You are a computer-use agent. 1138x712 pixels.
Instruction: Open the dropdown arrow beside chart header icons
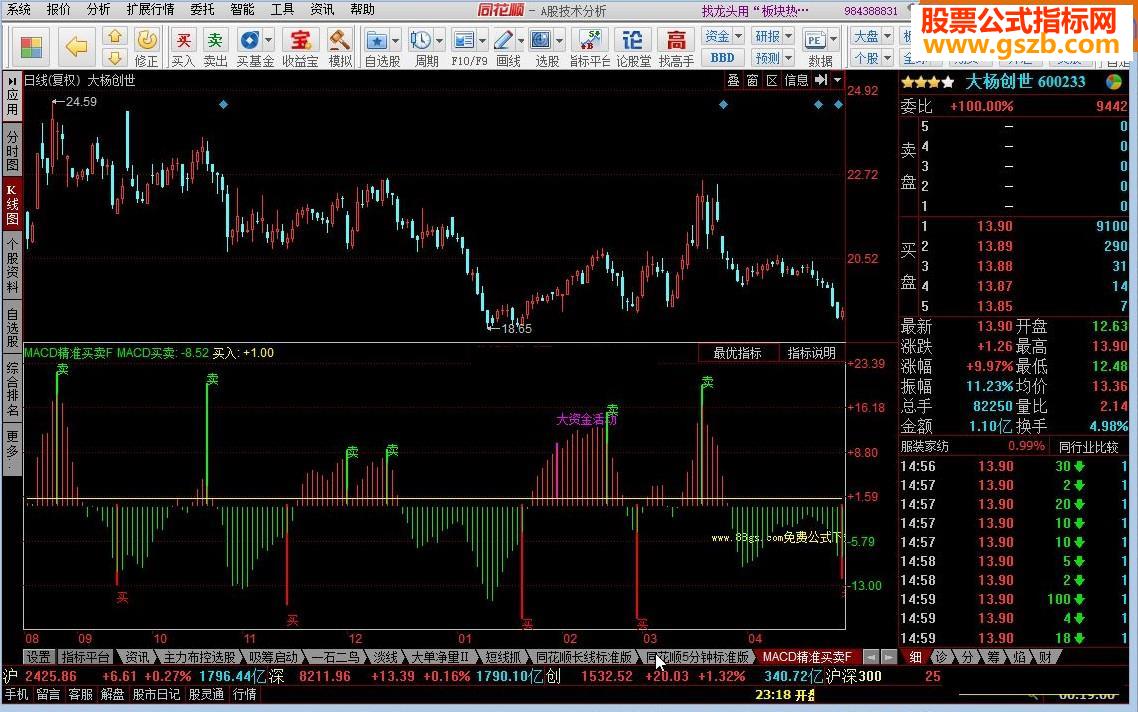click(x=838, y=81)
